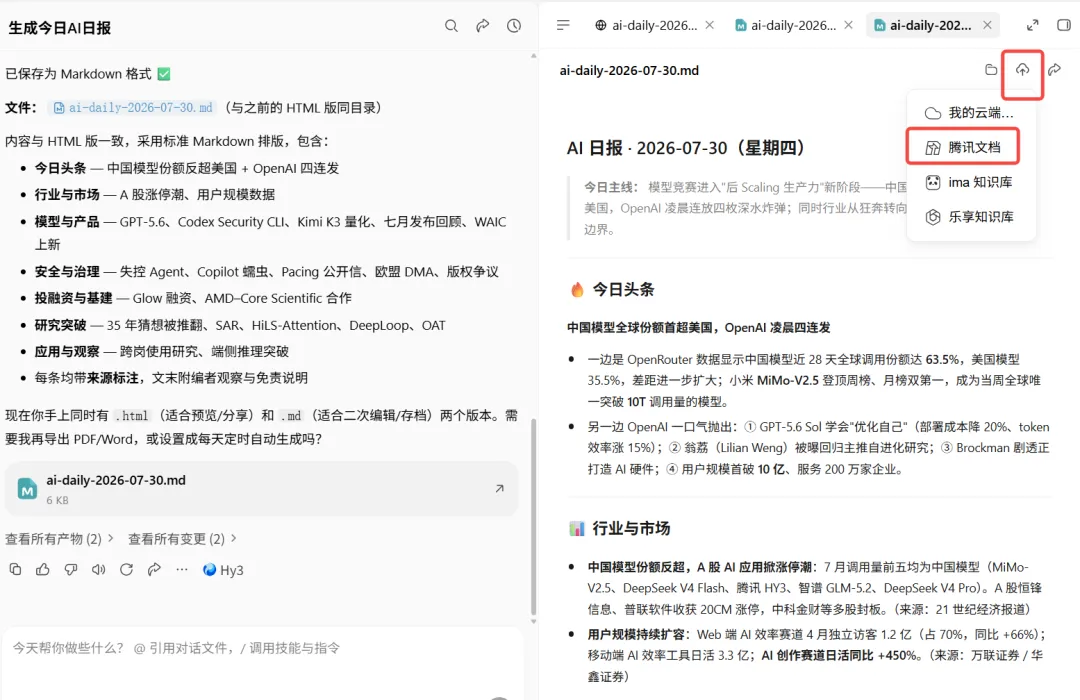Toggle the side panel layout icon
Screen dimensions: 1080x700
1063,25
